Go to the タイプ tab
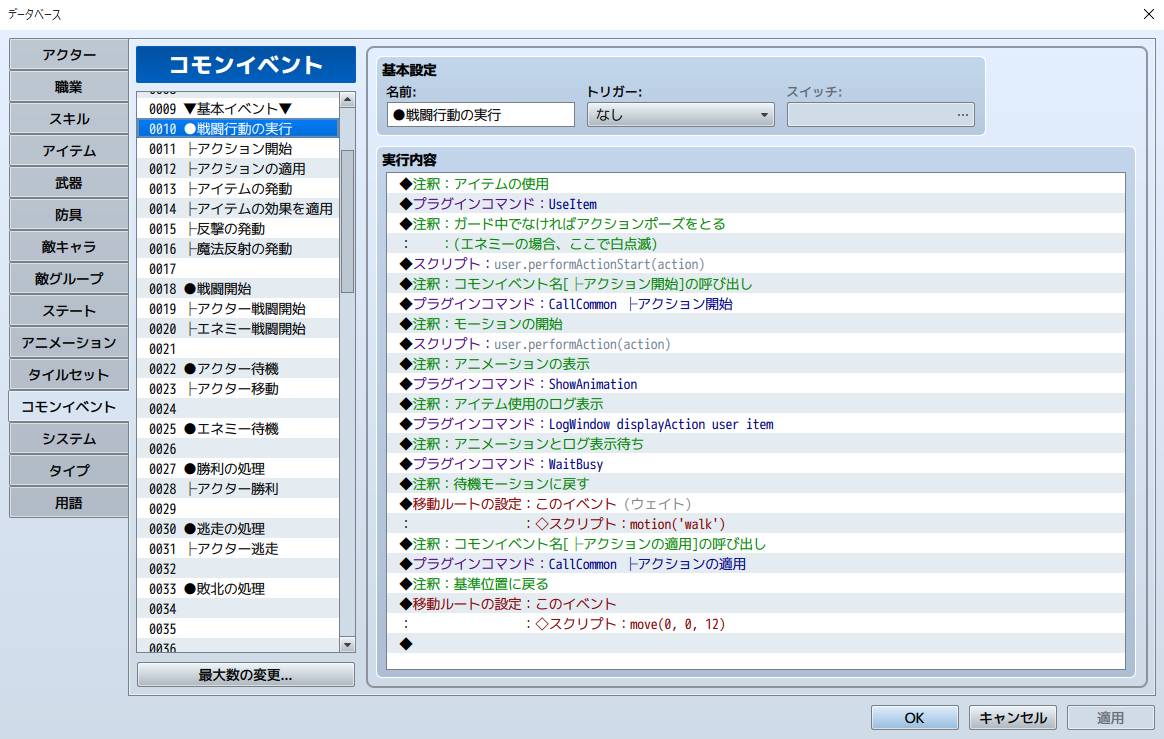 click(69, 470)
